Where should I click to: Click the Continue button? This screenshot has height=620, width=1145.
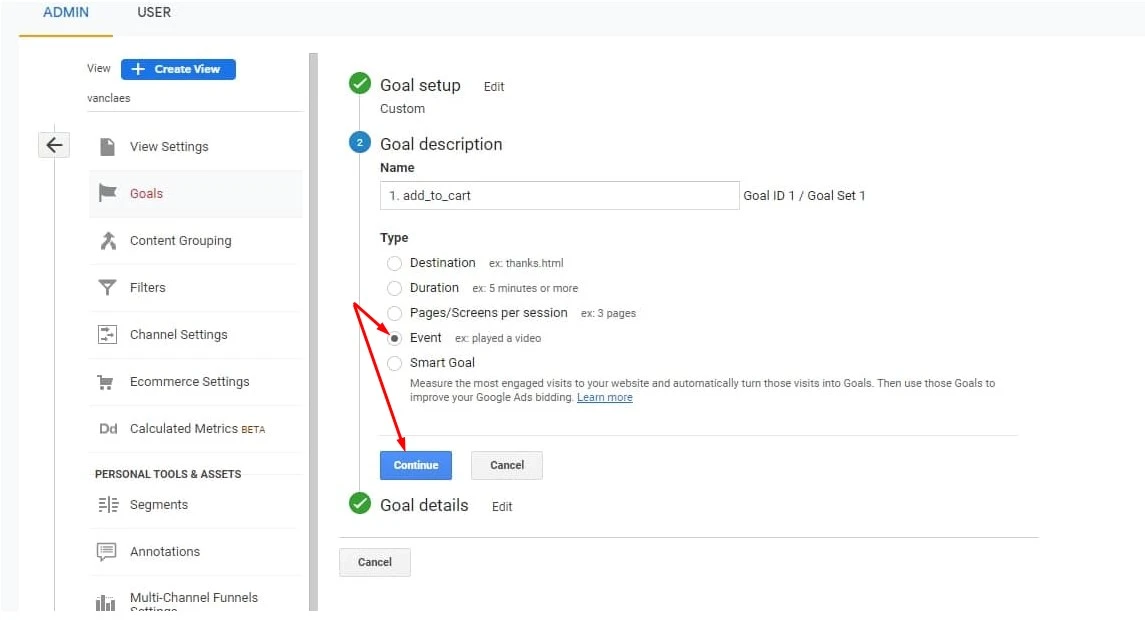click(416, 464)
